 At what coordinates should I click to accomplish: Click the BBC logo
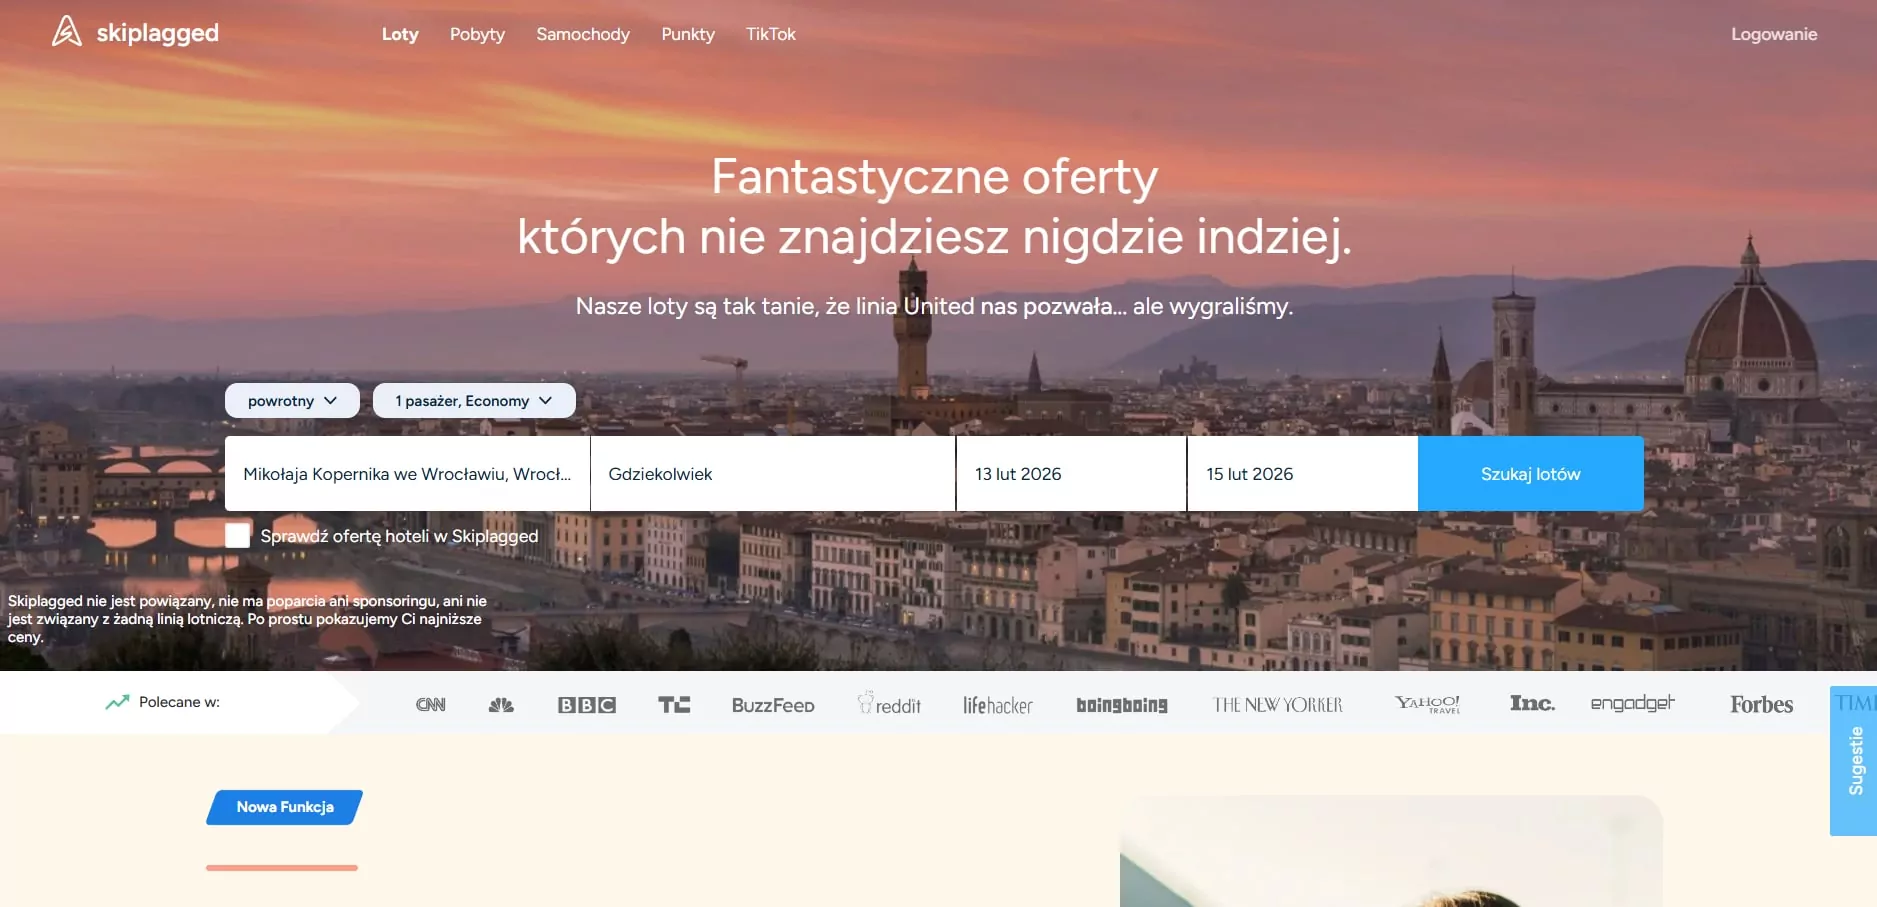coord(586,705)
